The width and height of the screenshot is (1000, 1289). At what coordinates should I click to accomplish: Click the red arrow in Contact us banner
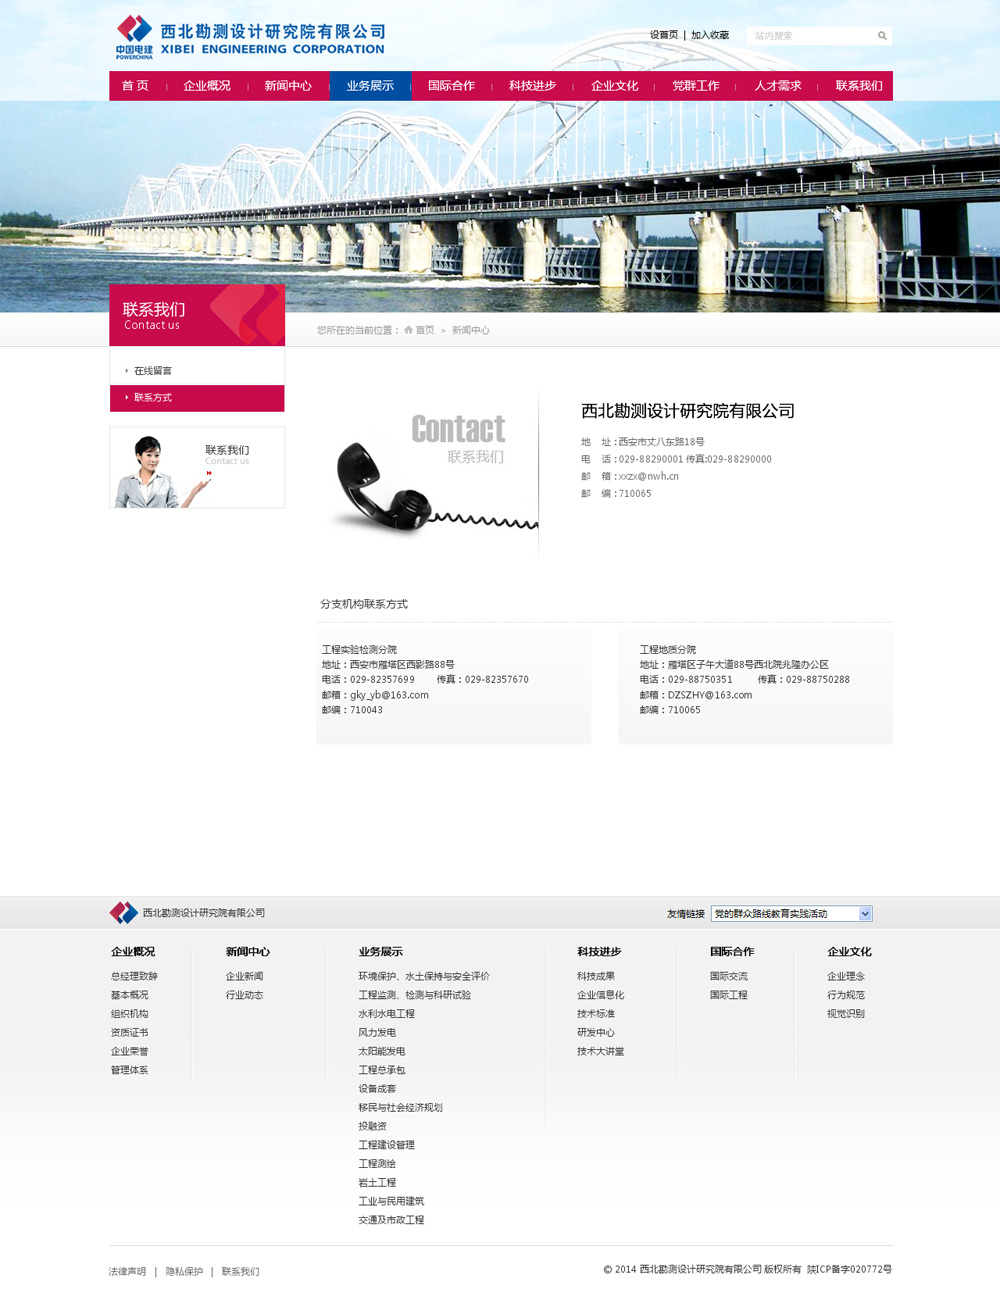pyautogui.click(x=209, y=473)
